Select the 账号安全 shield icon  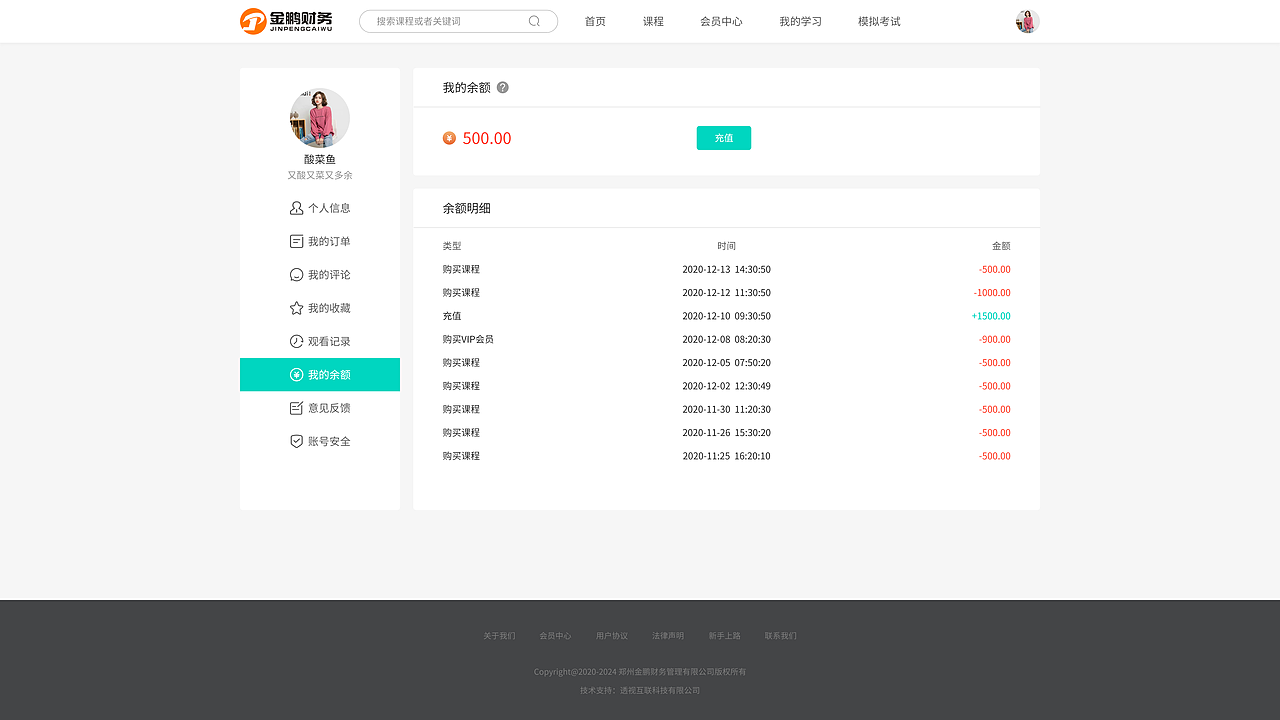(x=295, y=440)
